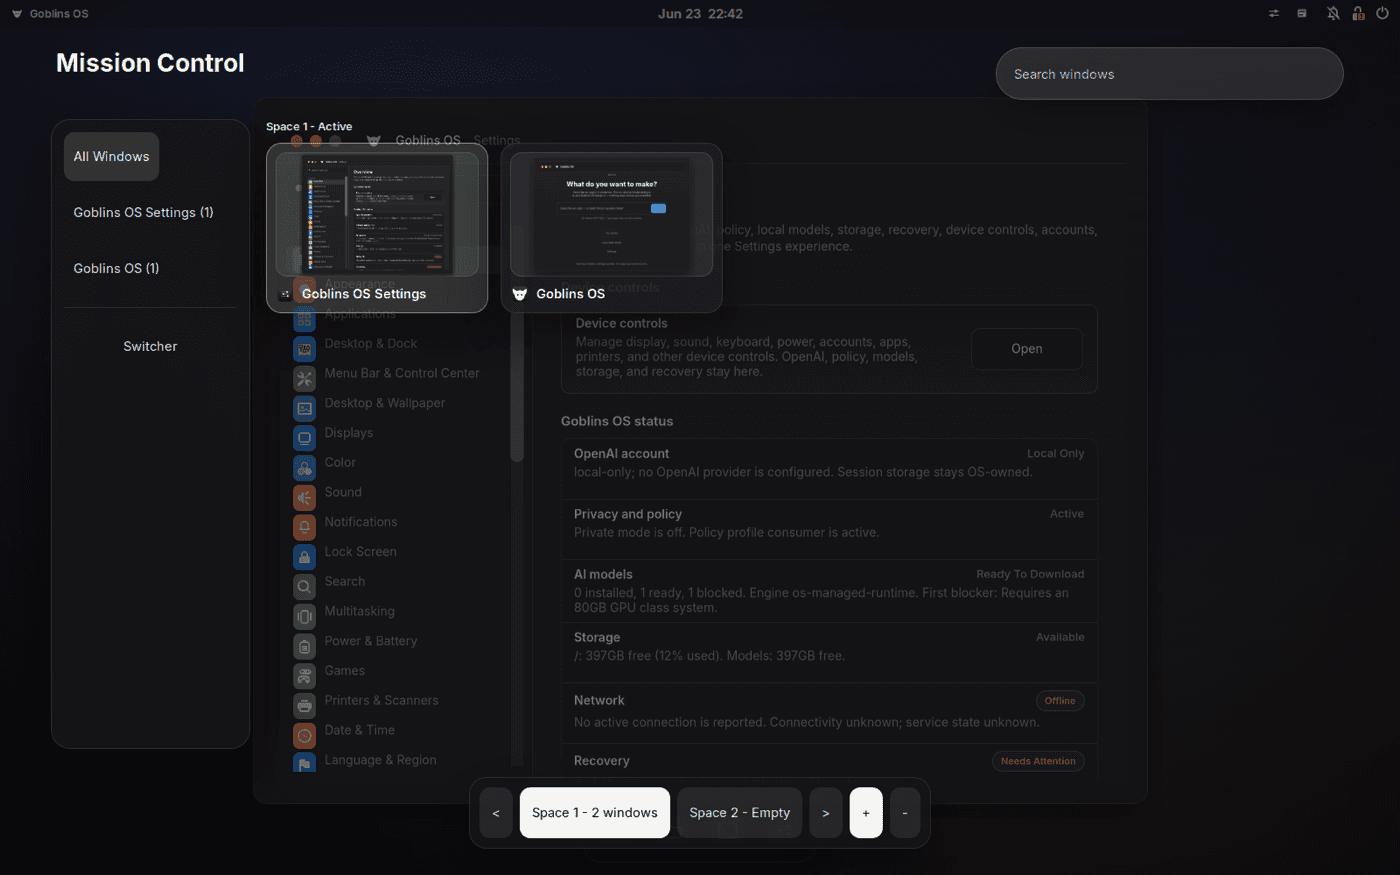Image resolution: width=1400 pixels, height=875 pixels.
Task: Go to previous space with < button
Action: coord(496,813)
